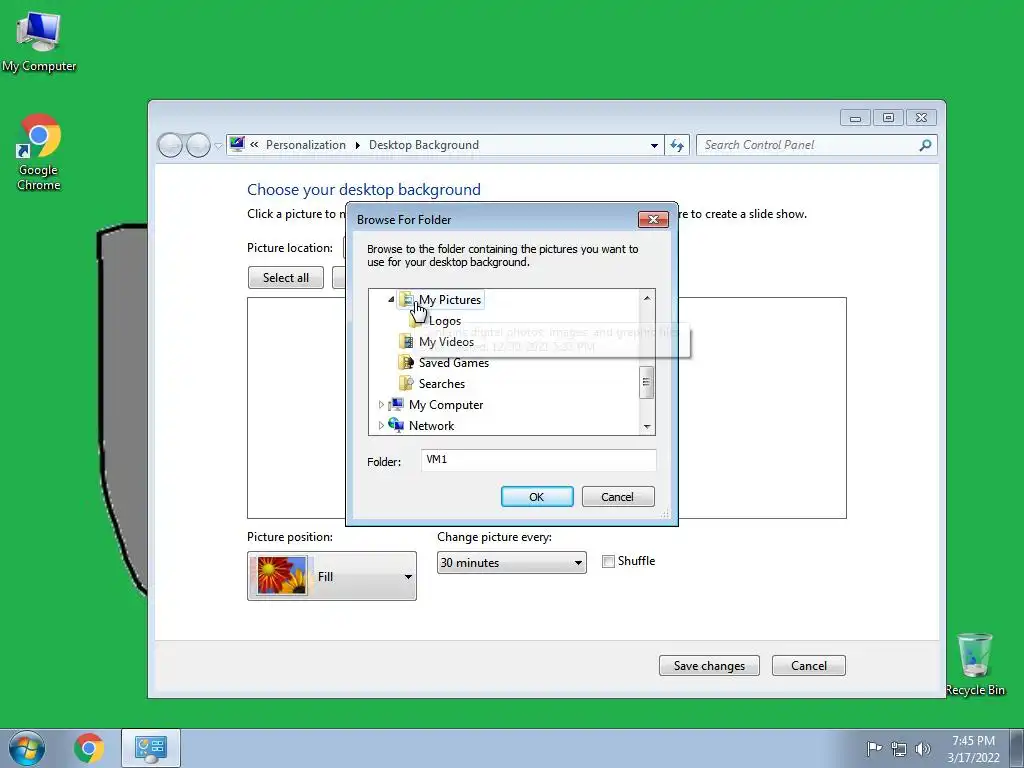Open Change picture every 30 minutes dropdown

(x=511, y=562)
